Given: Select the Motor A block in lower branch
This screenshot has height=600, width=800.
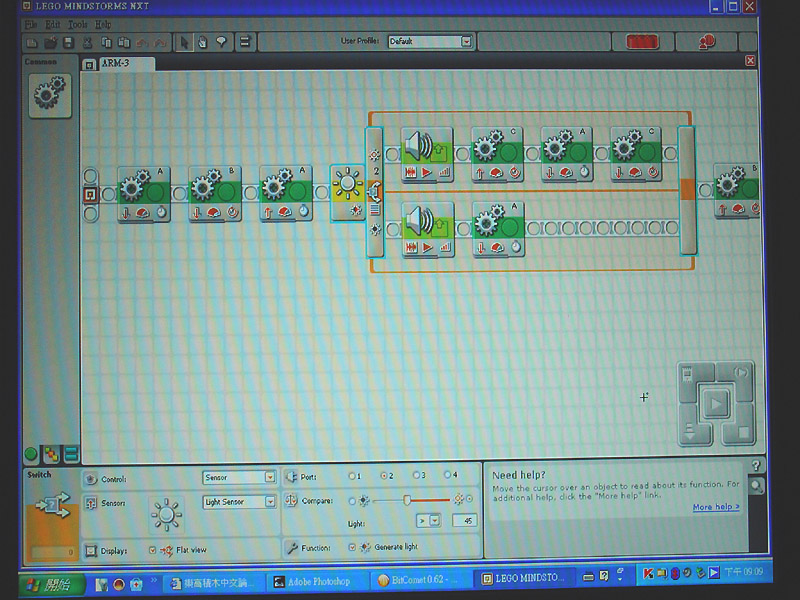Looking at the screenshot, I should click(x=498, y=229).
